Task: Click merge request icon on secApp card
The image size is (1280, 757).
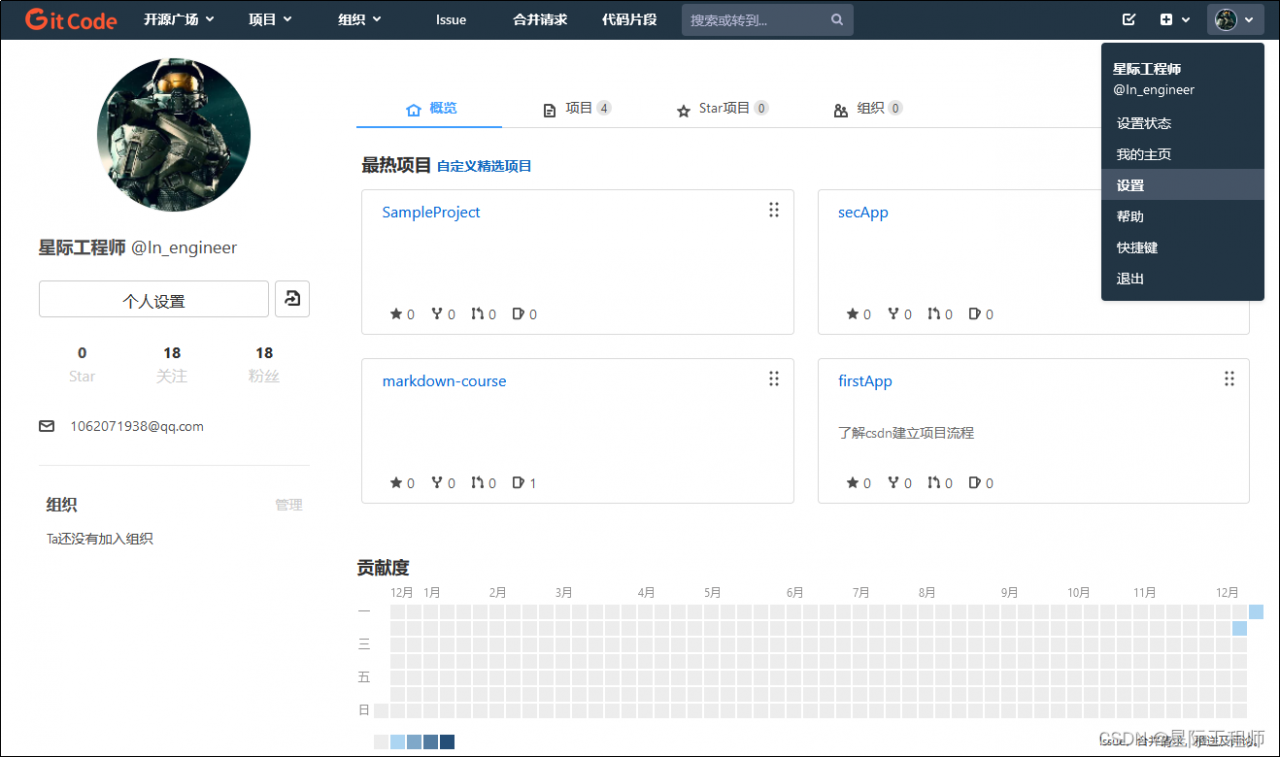Action: click(934, 314)
